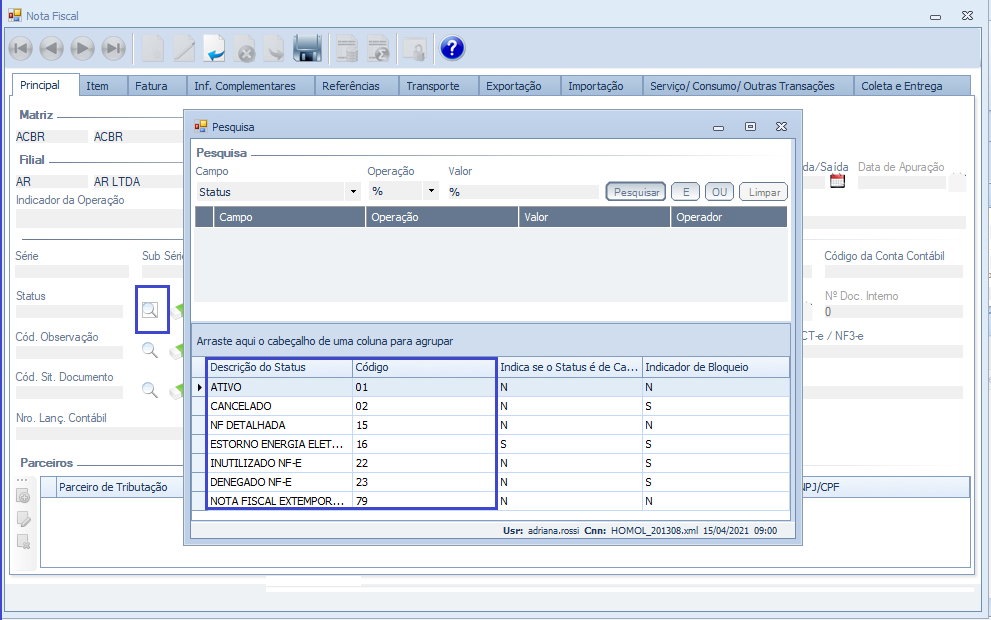Expand the Campo dropdown showing Status
The height and width of the screenshot is (620, 991).
(352, 191)
